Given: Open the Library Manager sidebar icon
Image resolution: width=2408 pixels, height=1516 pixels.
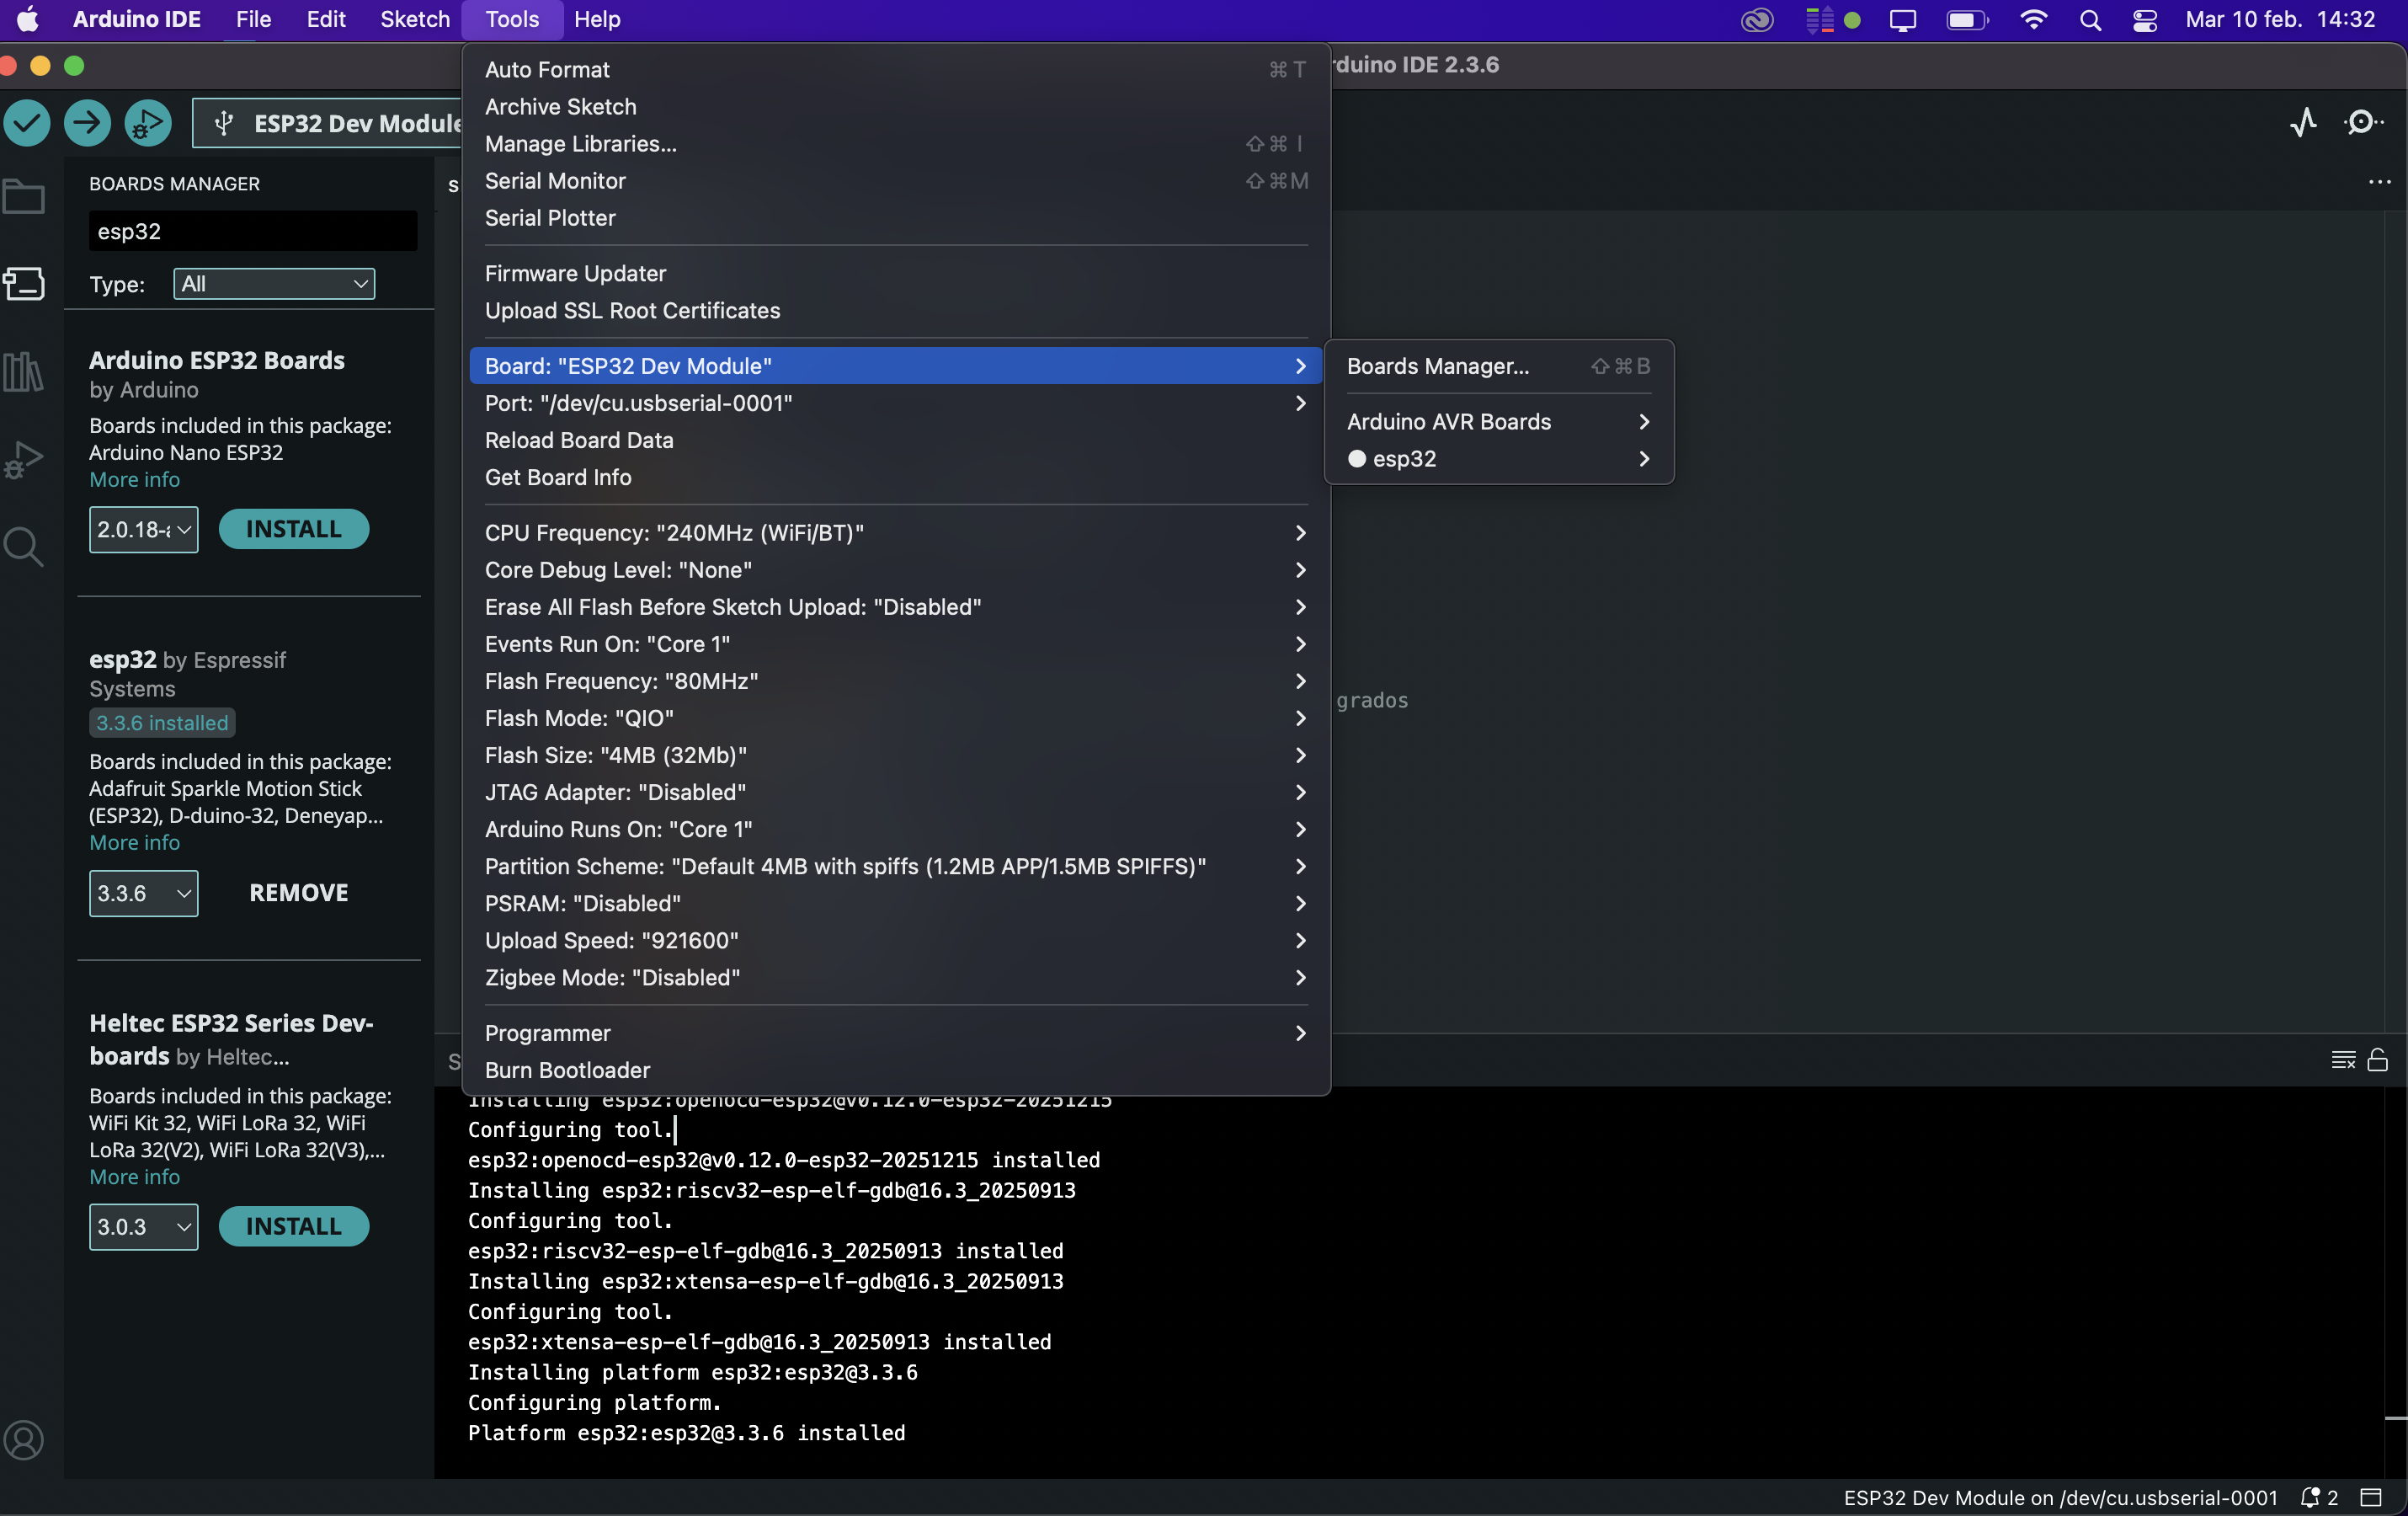Looking at the screenshot, I should tap(24, 372).
